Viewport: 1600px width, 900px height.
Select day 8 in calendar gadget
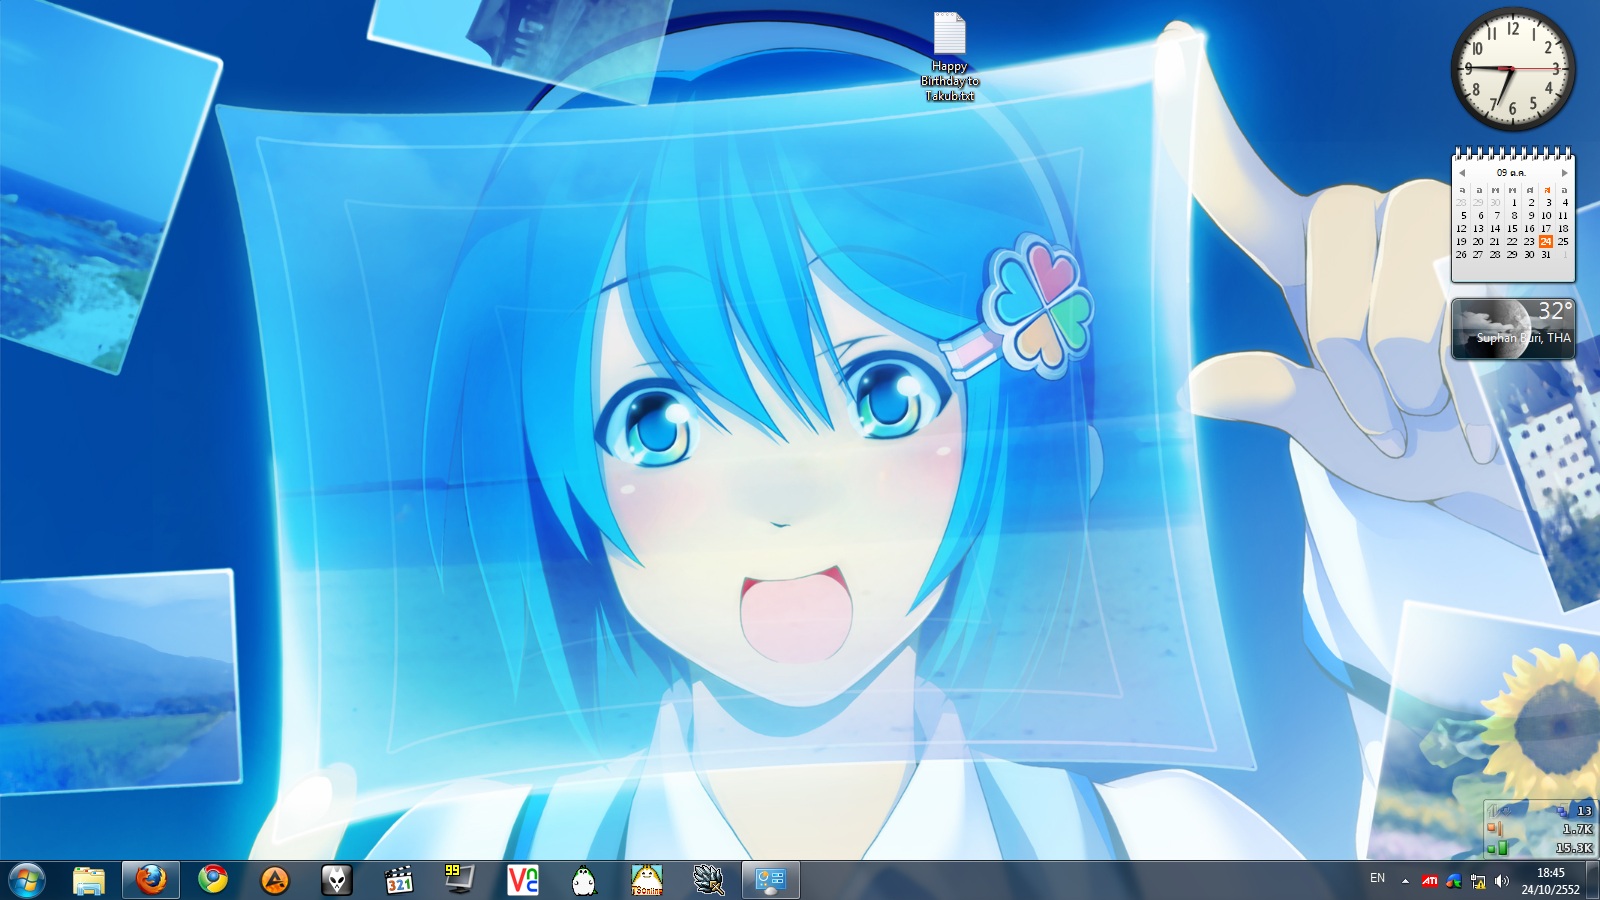[1514, 216]
